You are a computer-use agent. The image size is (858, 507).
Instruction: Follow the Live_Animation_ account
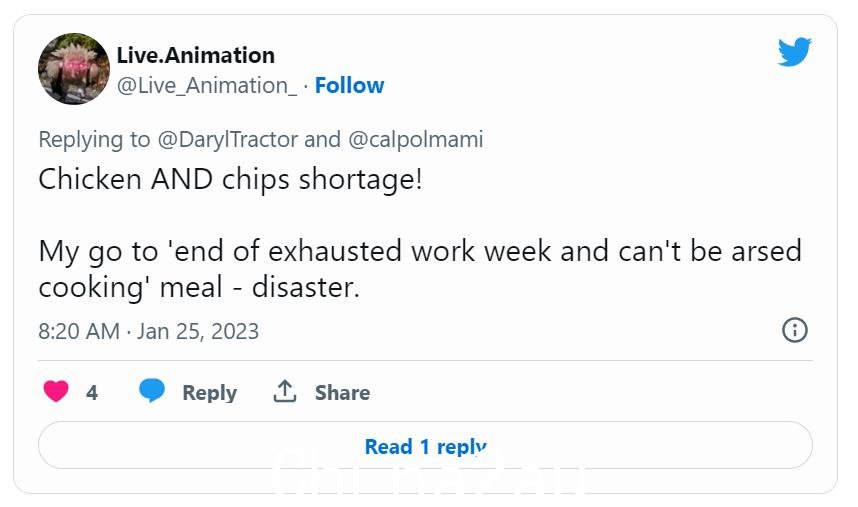click(349, 85)
